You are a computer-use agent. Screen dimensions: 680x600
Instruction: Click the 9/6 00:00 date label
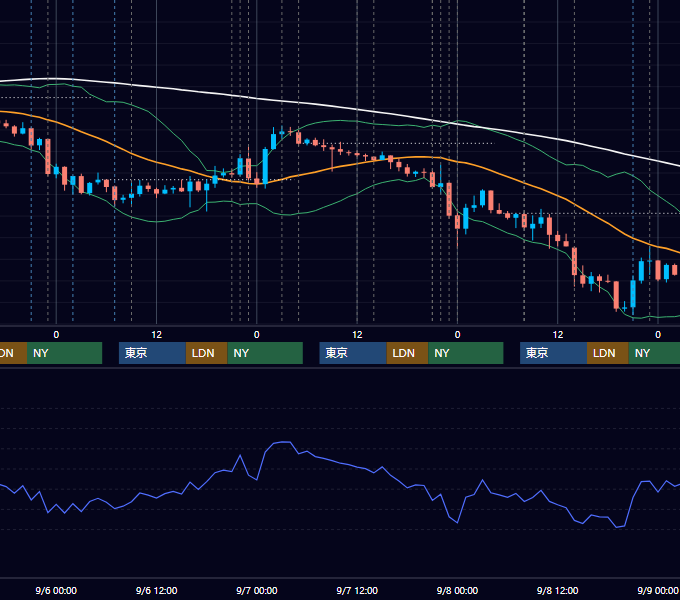pos(56,590)
